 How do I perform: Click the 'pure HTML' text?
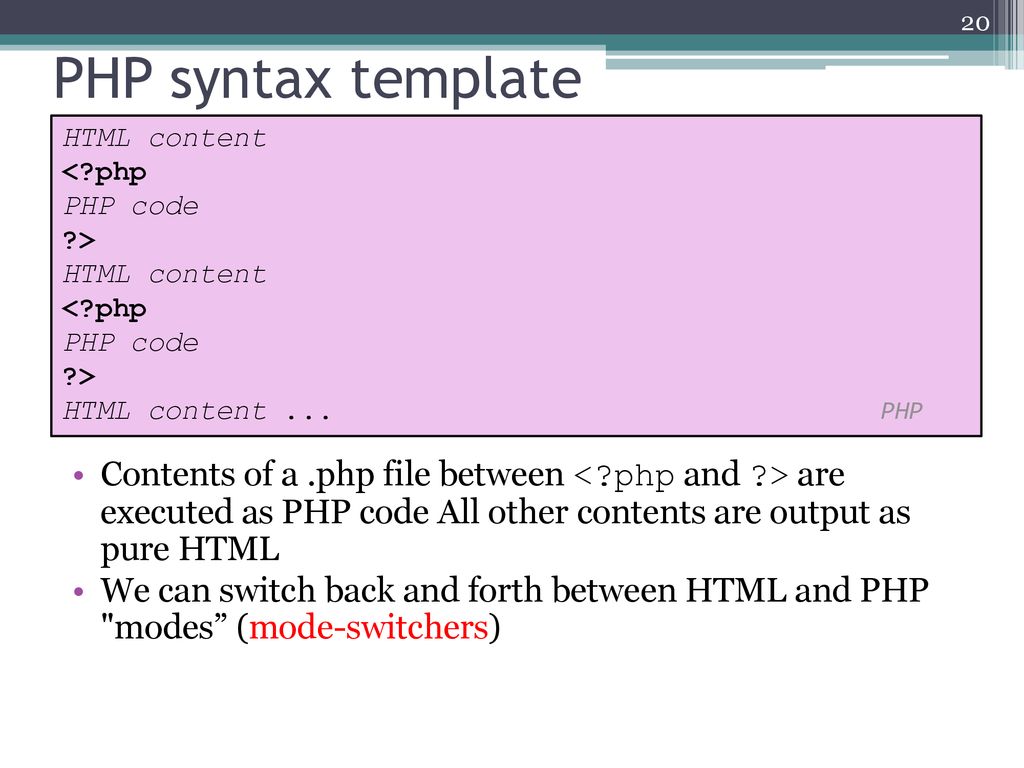[190, 549]
